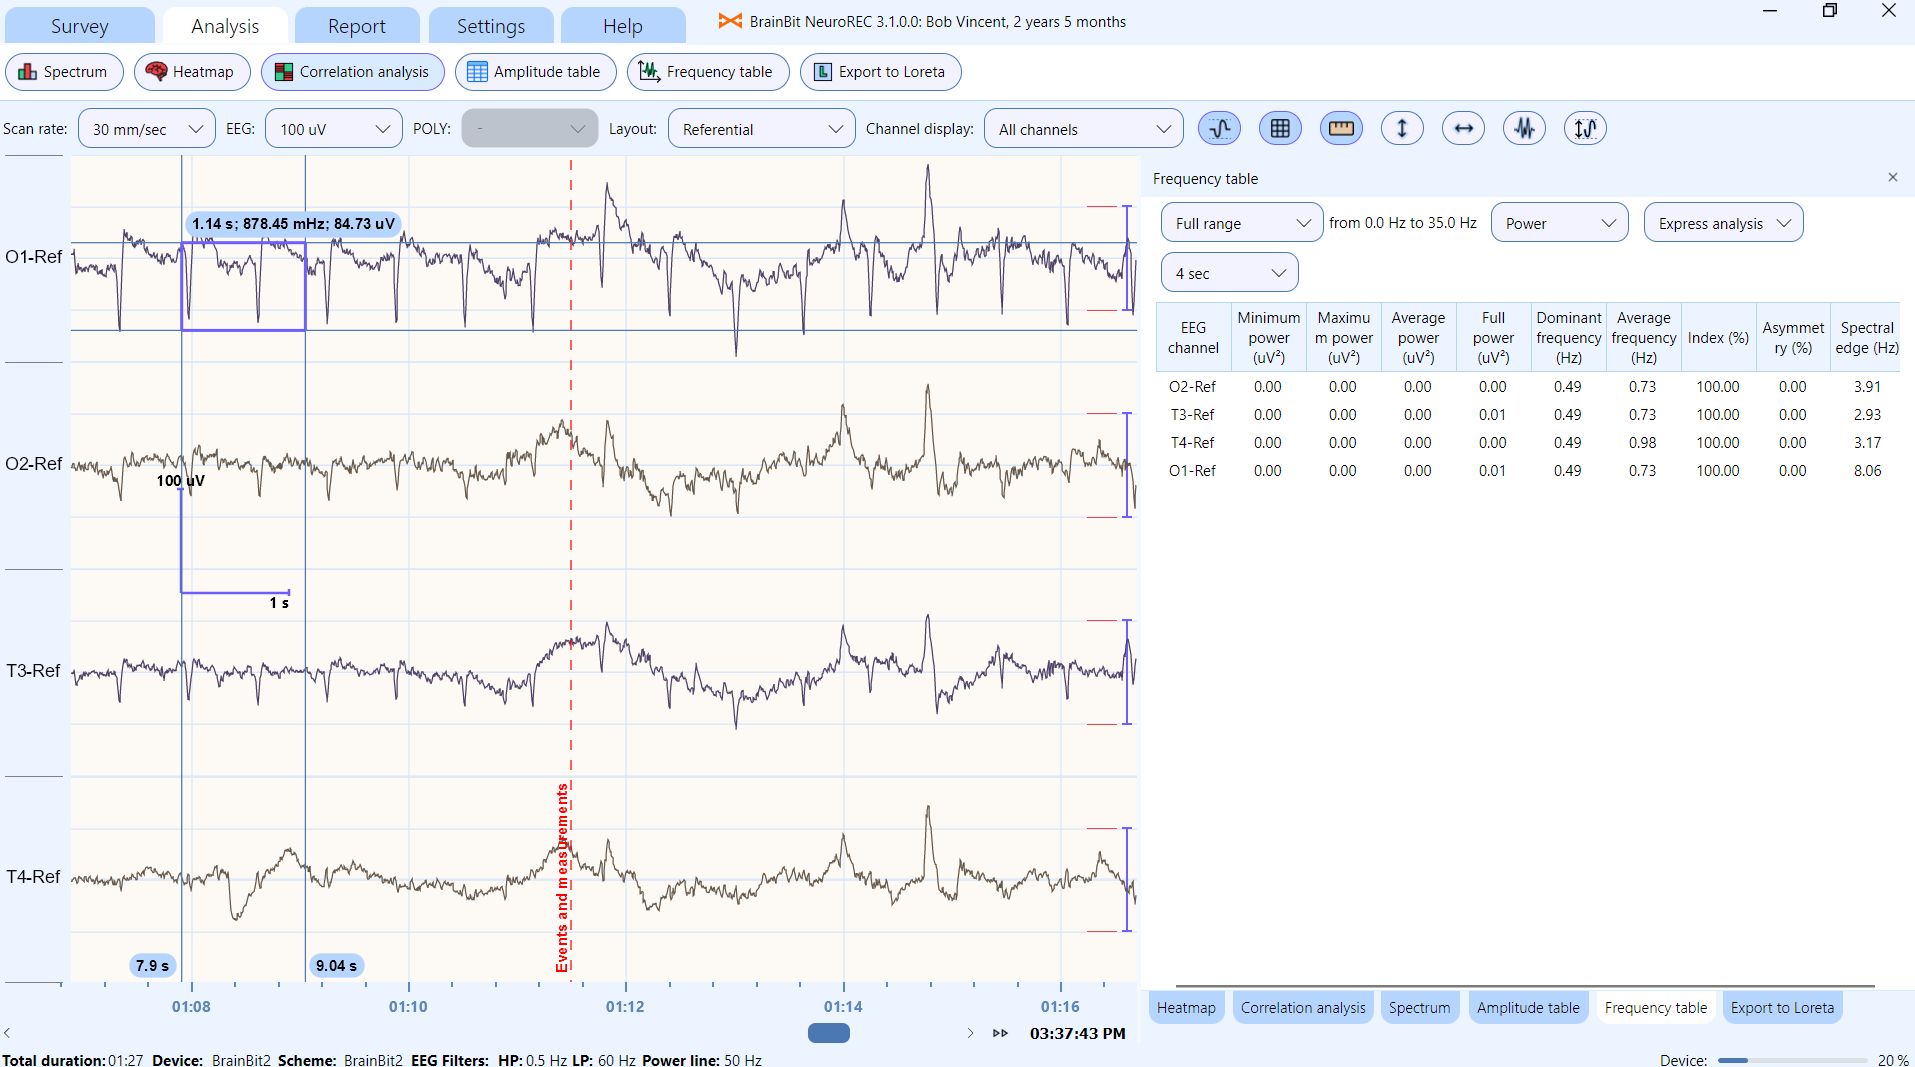Expand the Express analysis dropdown
1915x1067 pixels.
[1722, 223]
